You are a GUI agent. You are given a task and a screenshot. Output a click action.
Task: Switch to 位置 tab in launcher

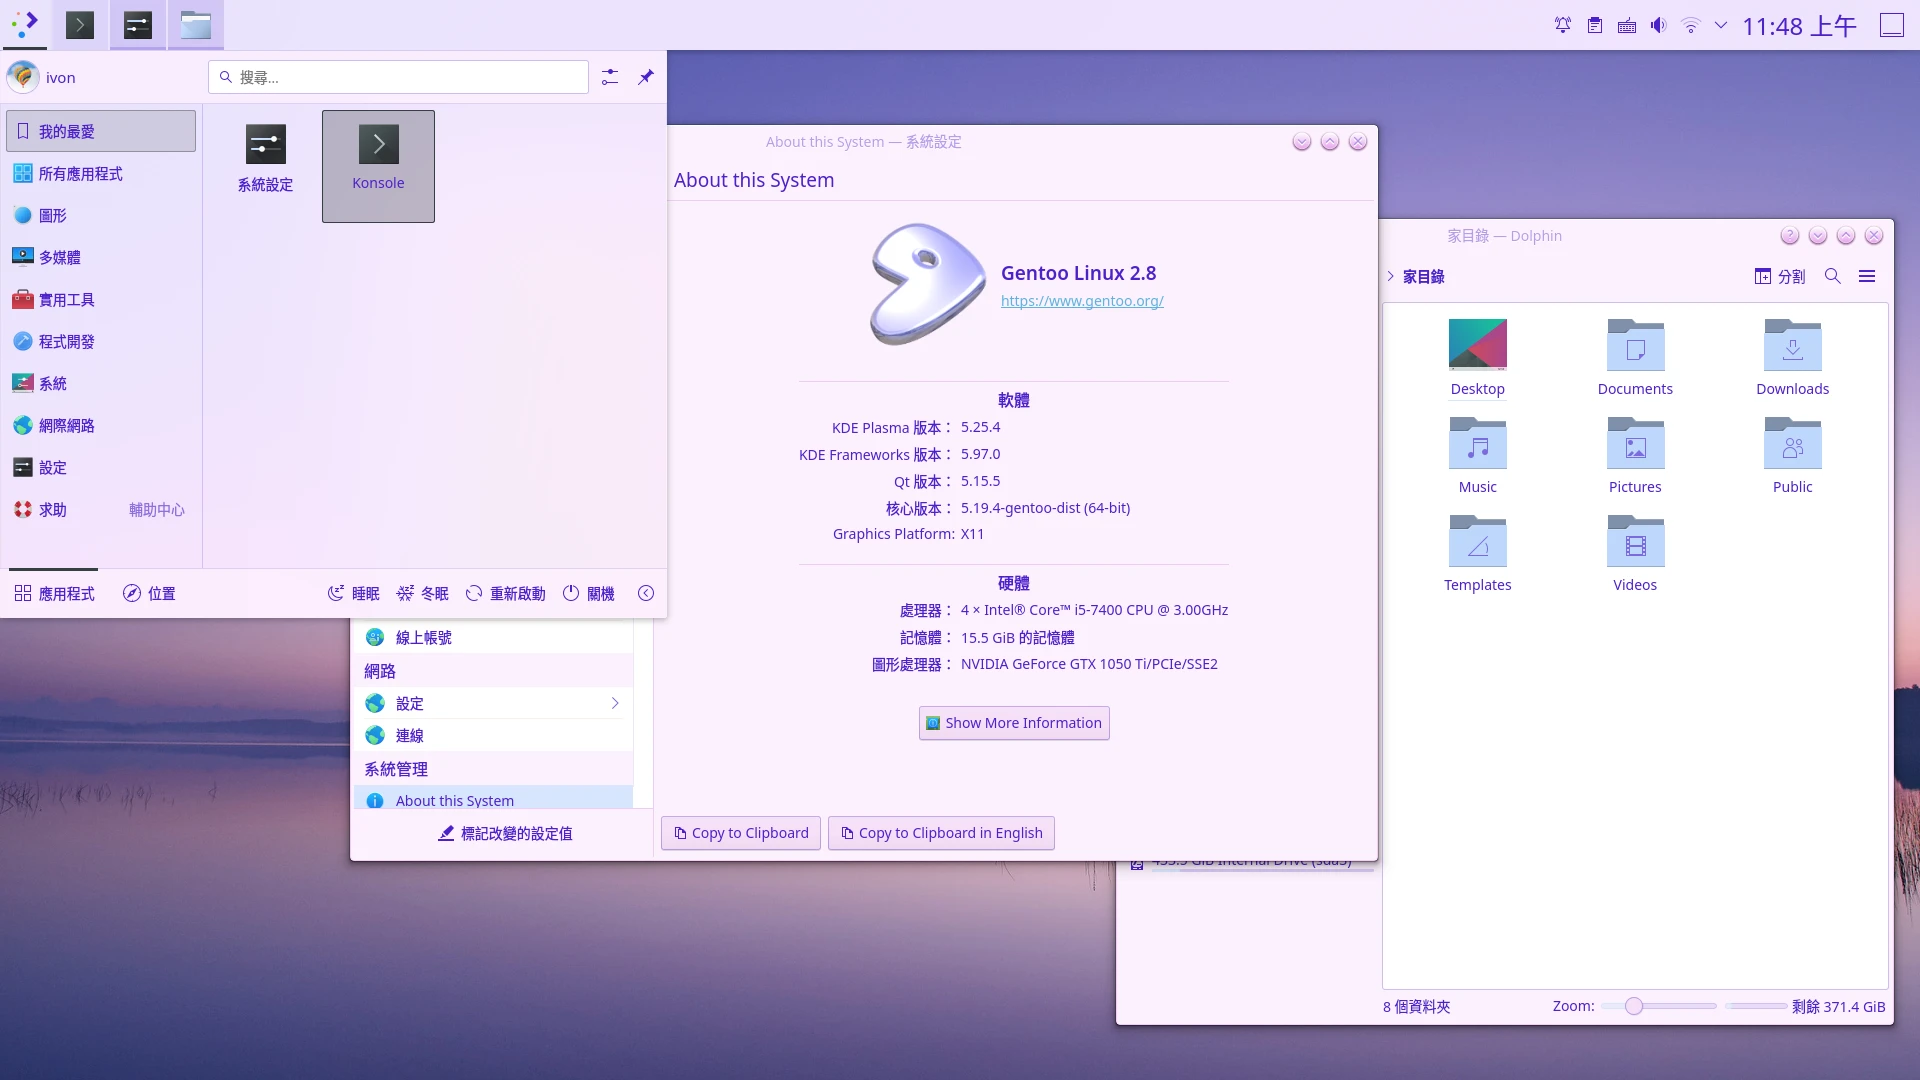[x=149, y=593]
